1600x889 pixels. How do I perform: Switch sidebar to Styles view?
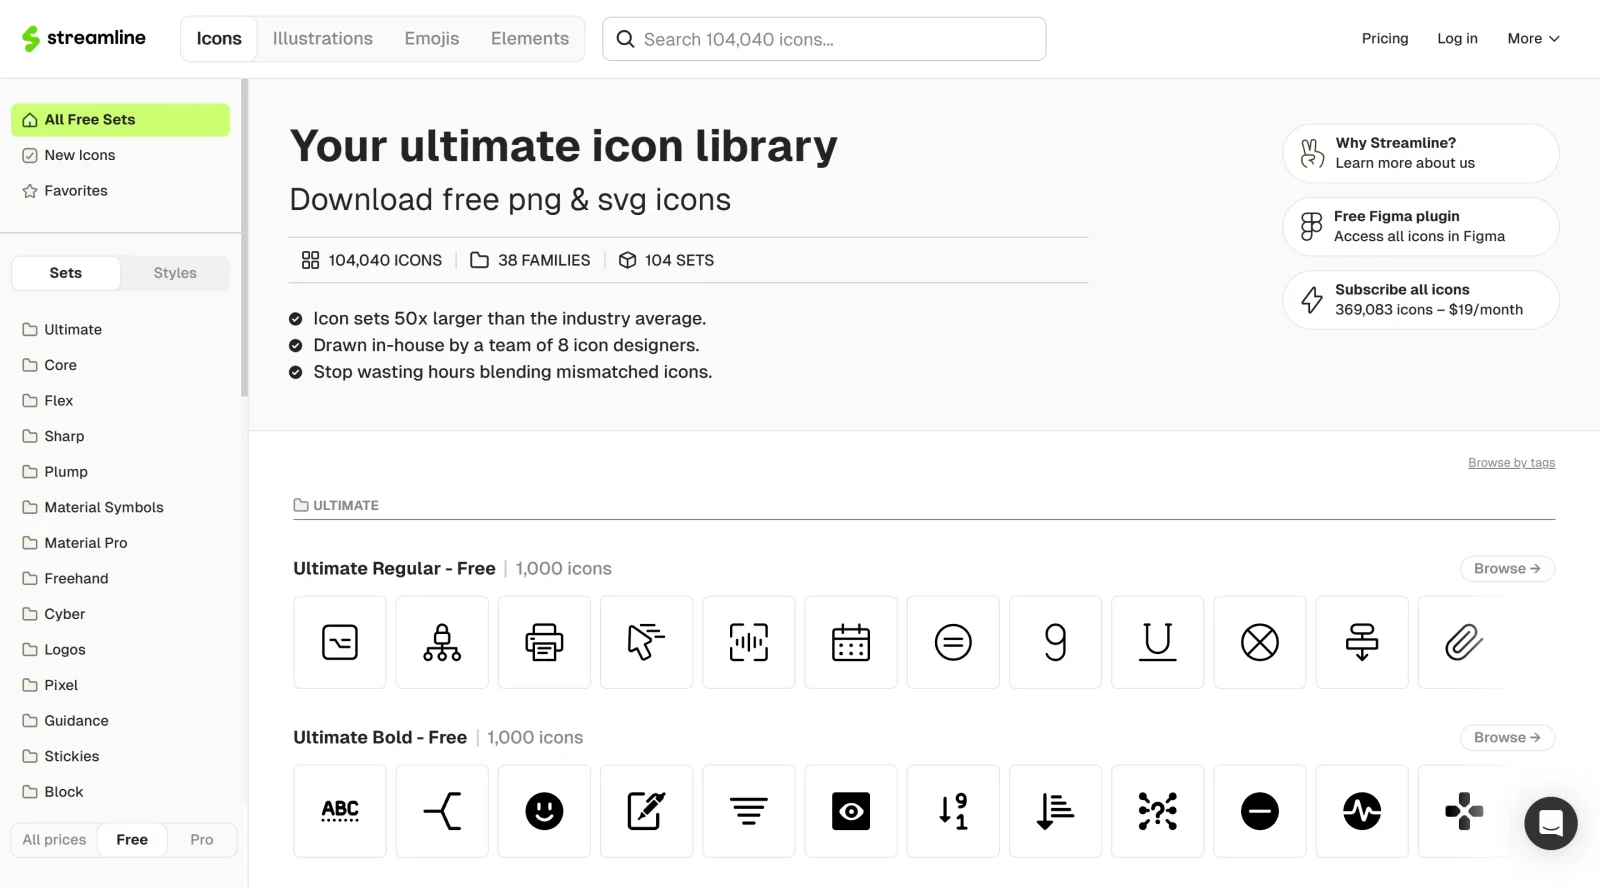175,273
